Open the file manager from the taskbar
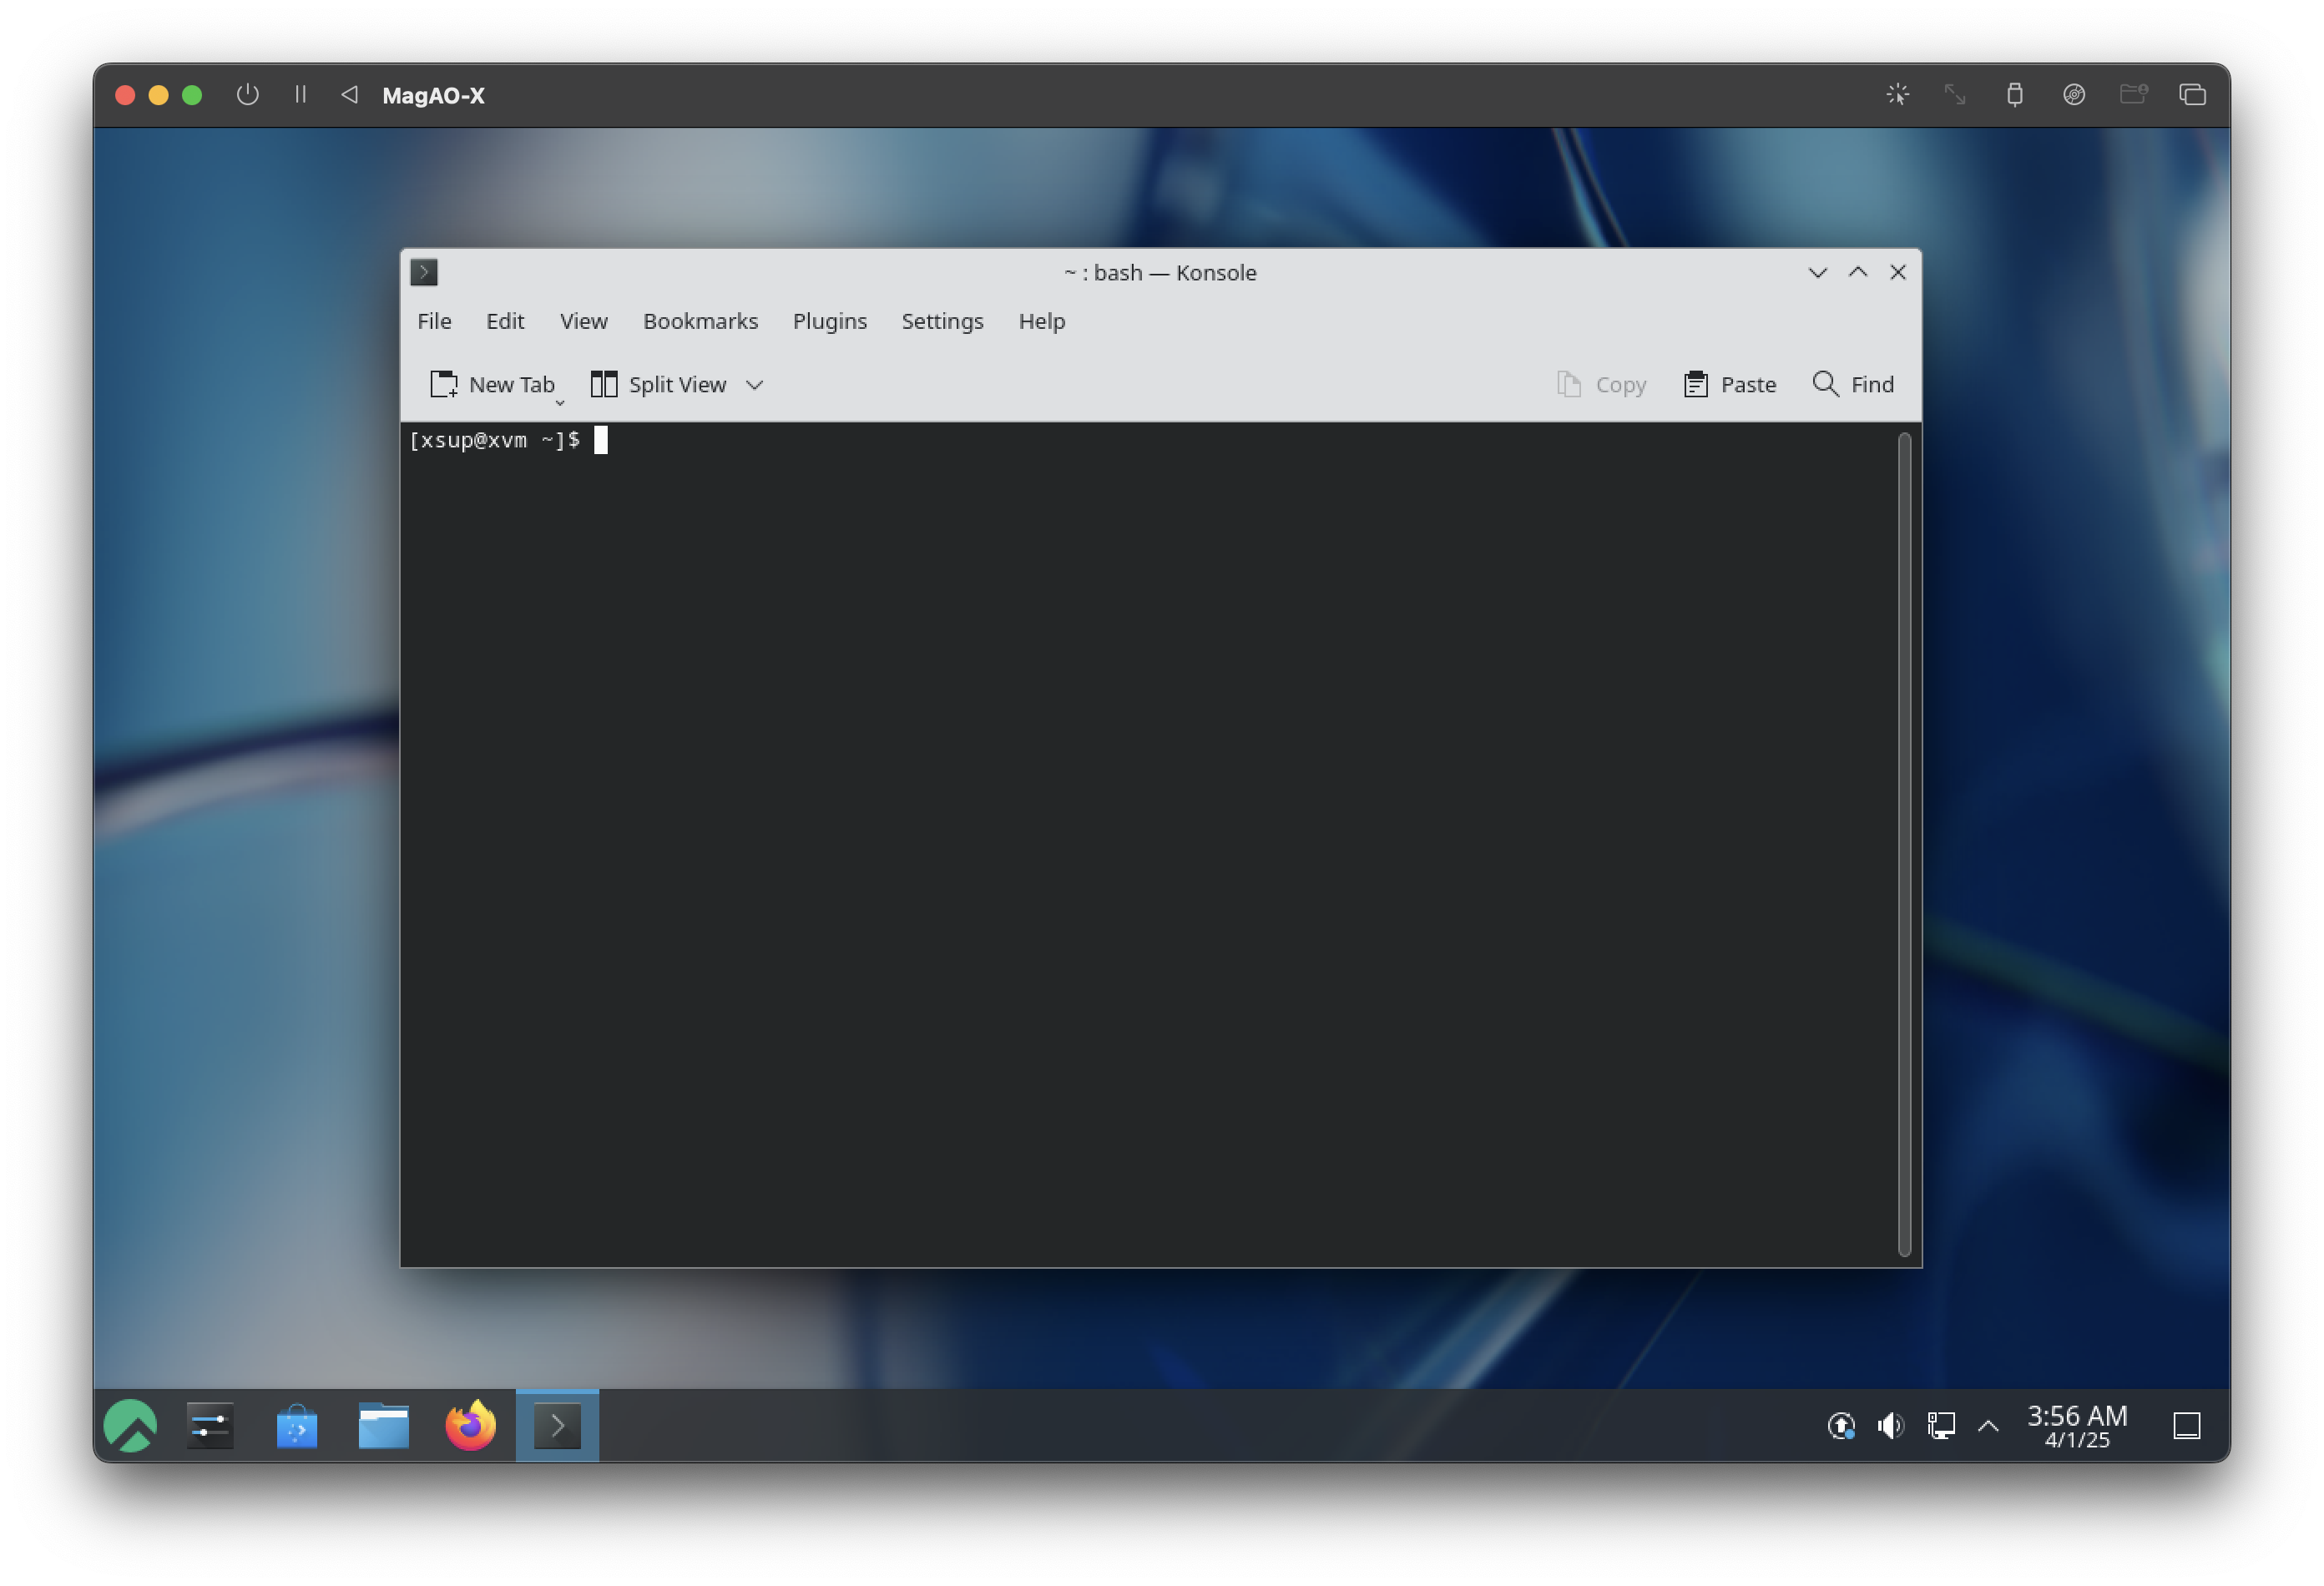 tap(384, 1425)
